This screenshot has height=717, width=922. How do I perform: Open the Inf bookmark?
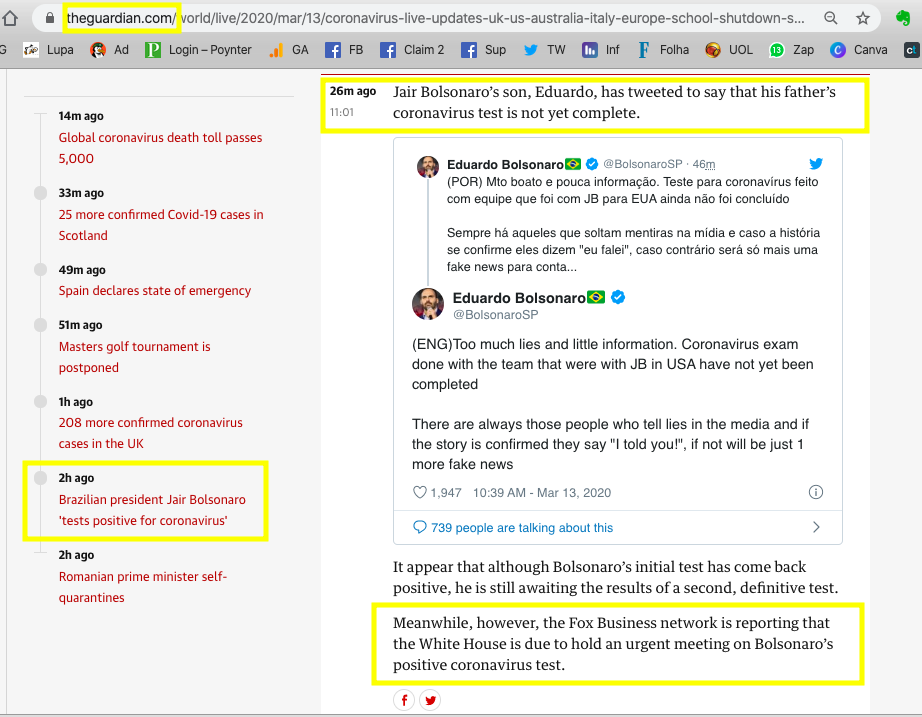[601, 50]
